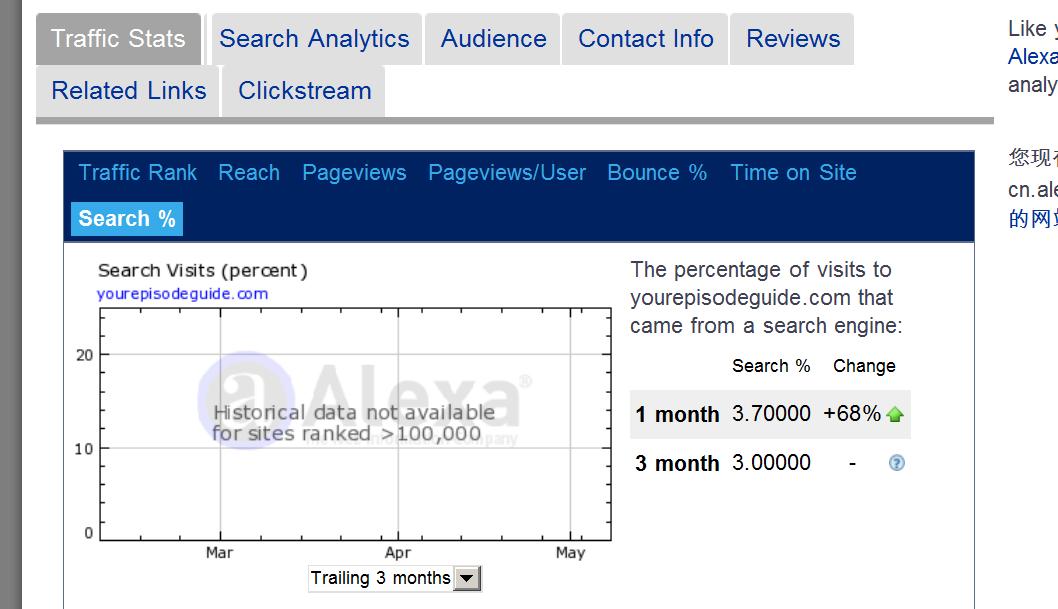Click the green up arrow icon

click(895, 414)
